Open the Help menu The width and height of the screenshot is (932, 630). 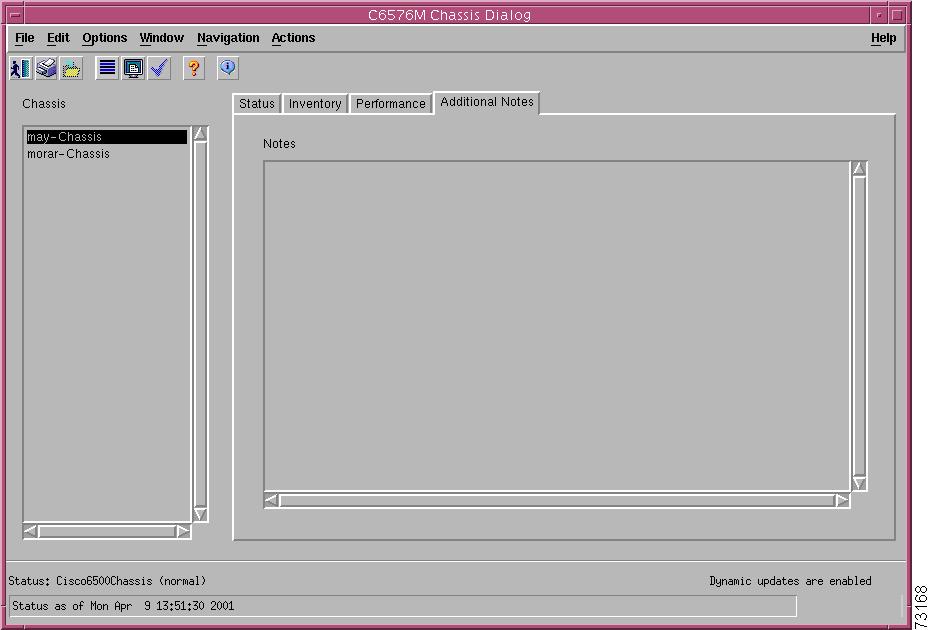click(x=883, y=38)
